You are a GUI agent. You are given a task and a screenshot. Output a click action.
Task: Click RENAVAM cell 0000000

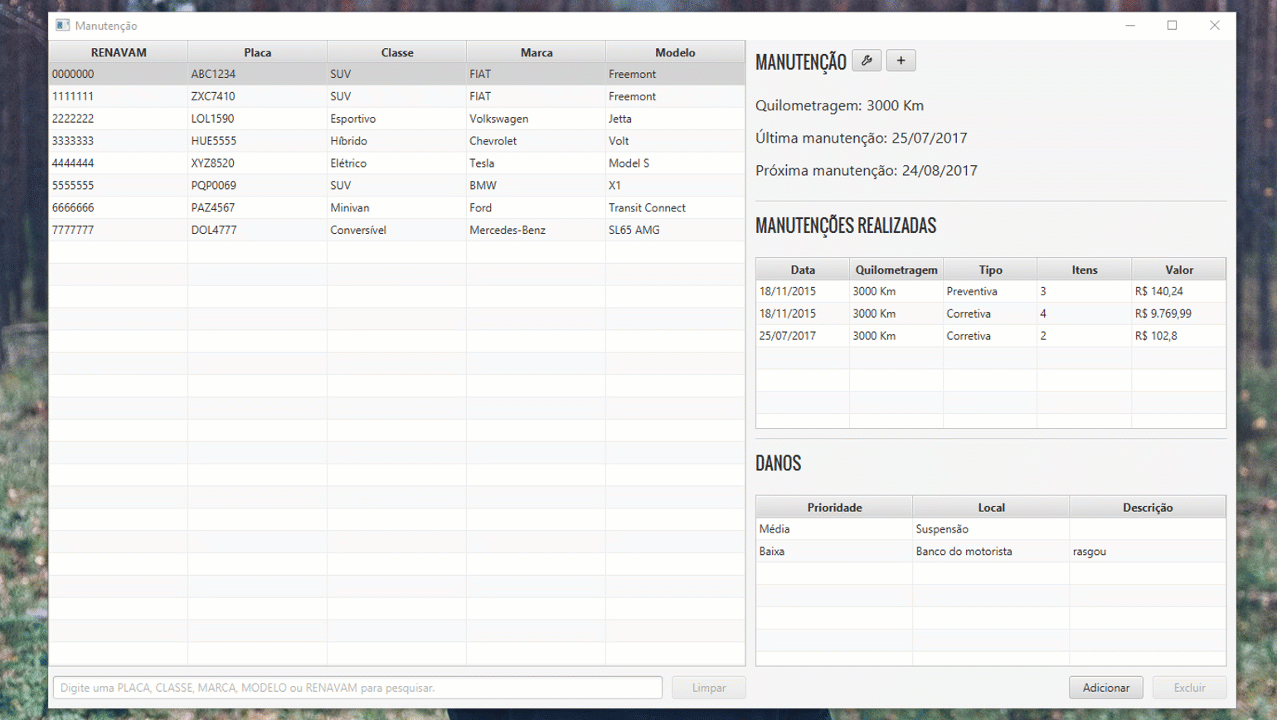coord(118,74)
